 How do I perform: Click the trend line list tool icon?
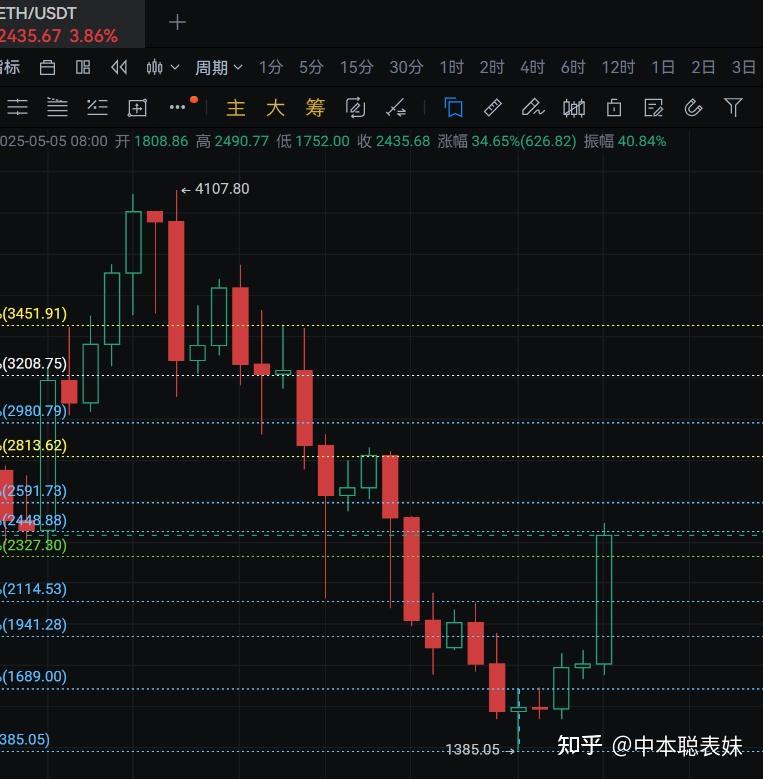click(x=97, y=107)
